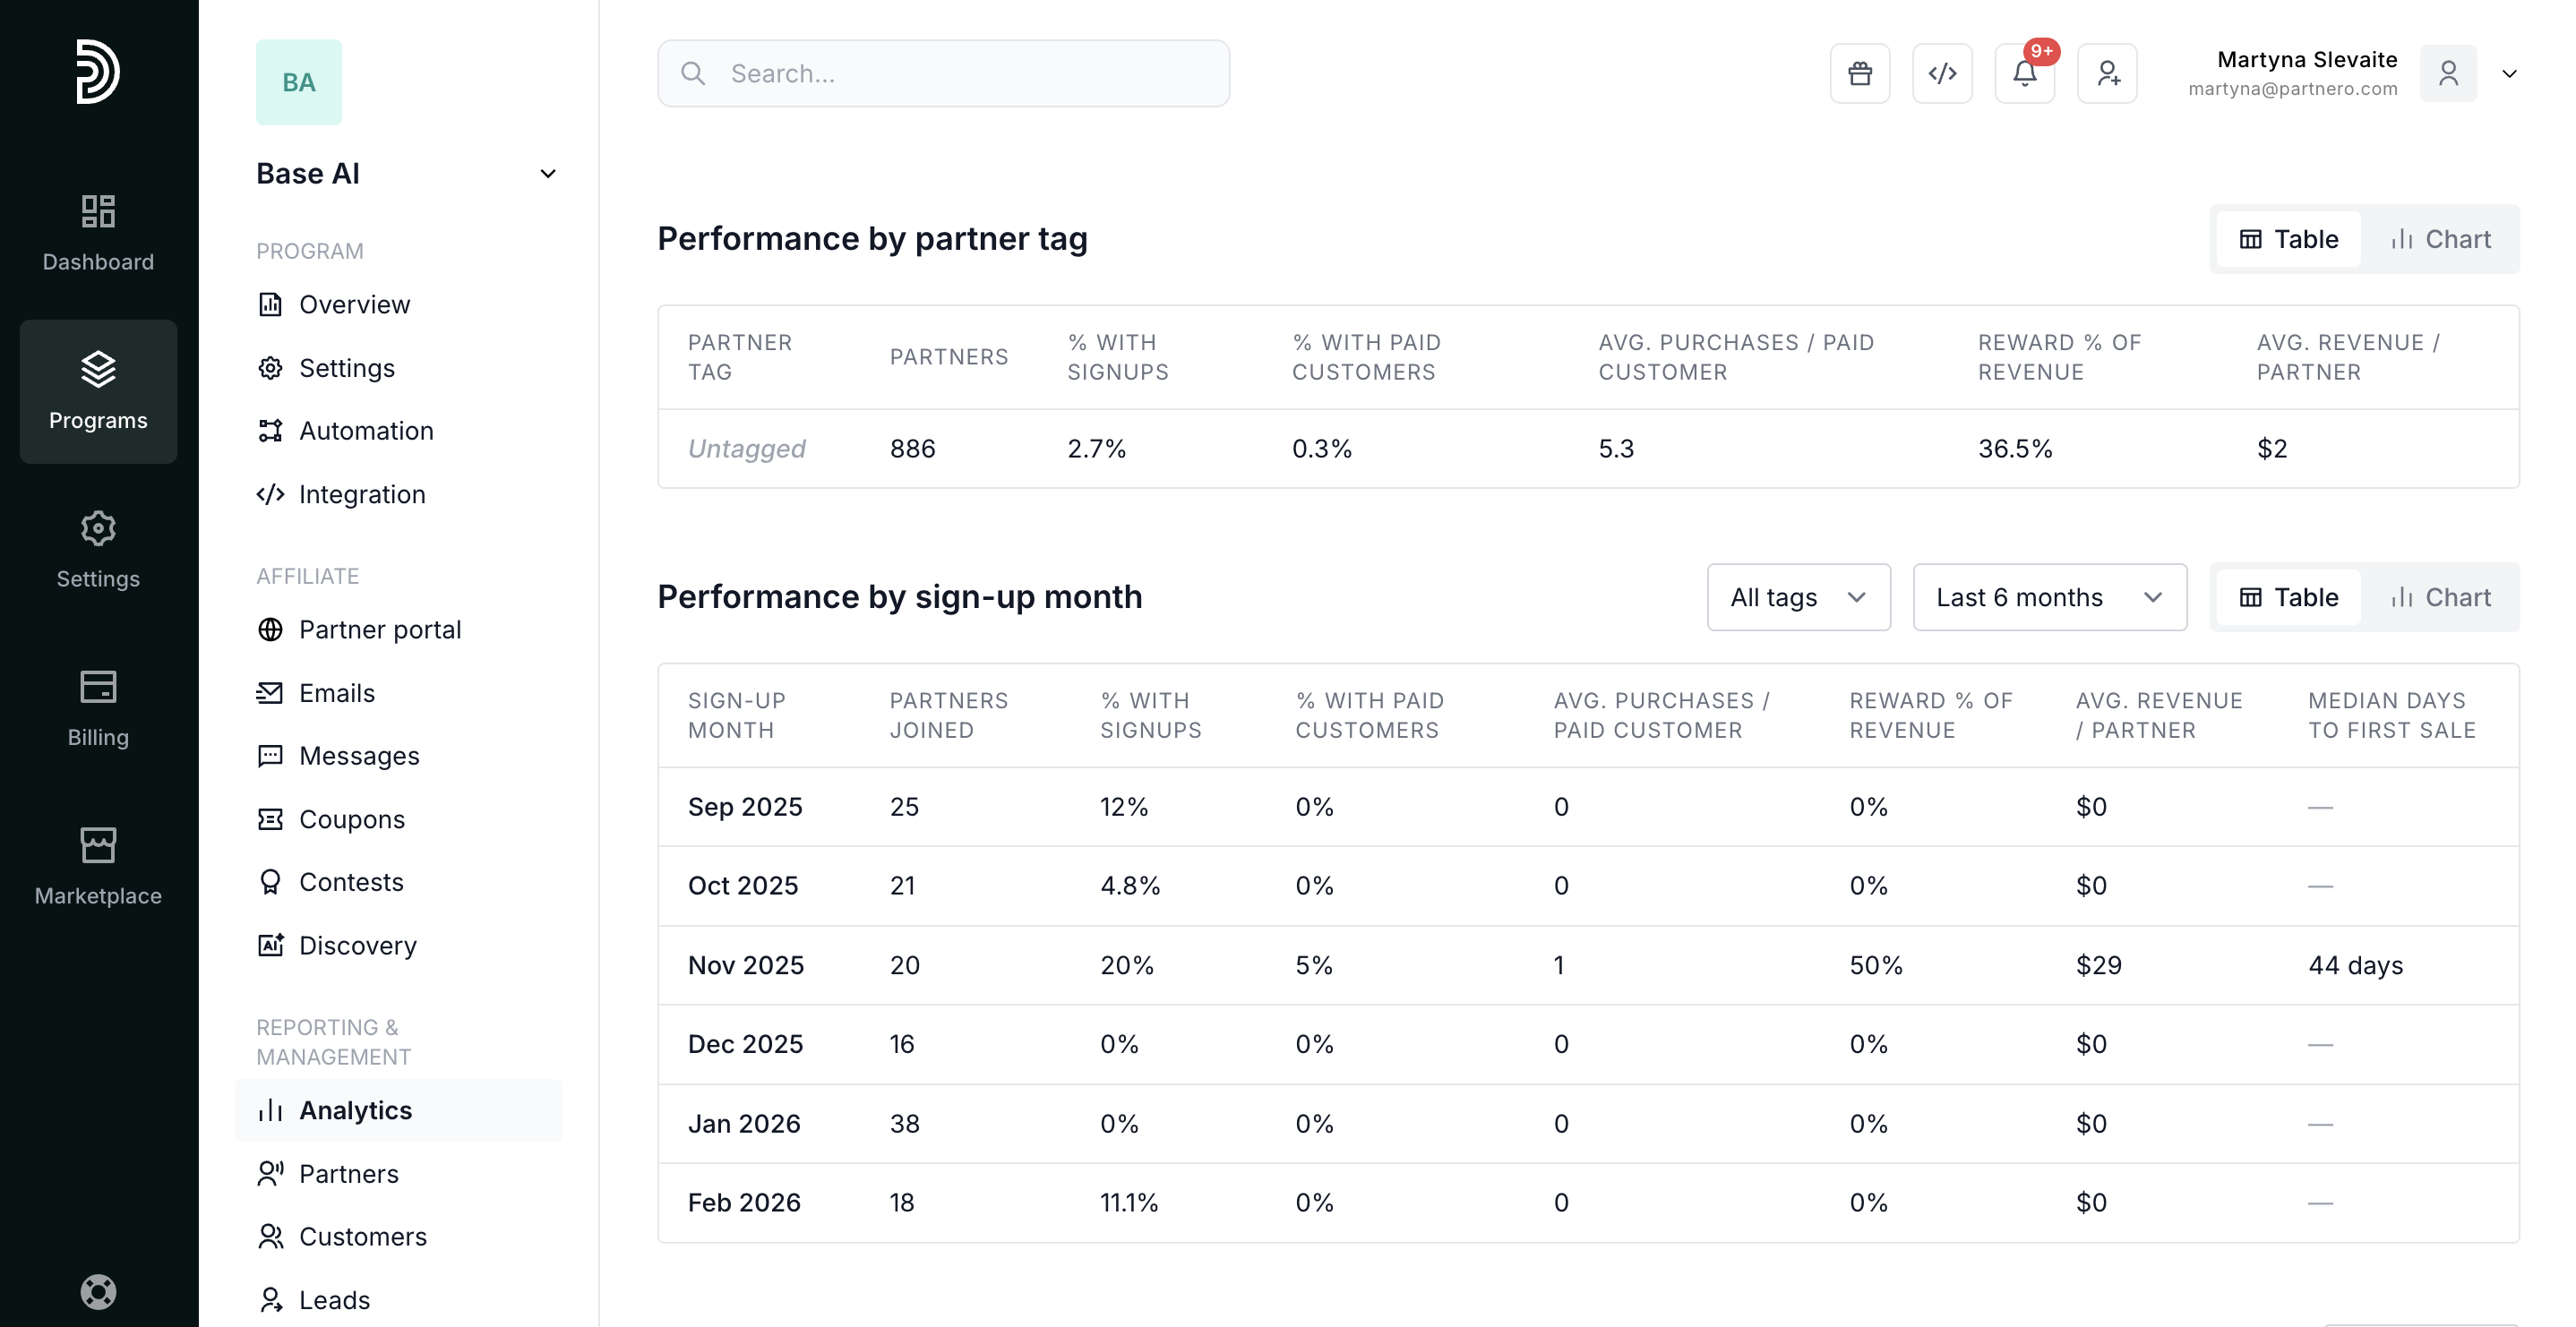2576x1327 pixels.
Task: Switch sign-up month view to Chart
Action: [x=2440, y=597]
